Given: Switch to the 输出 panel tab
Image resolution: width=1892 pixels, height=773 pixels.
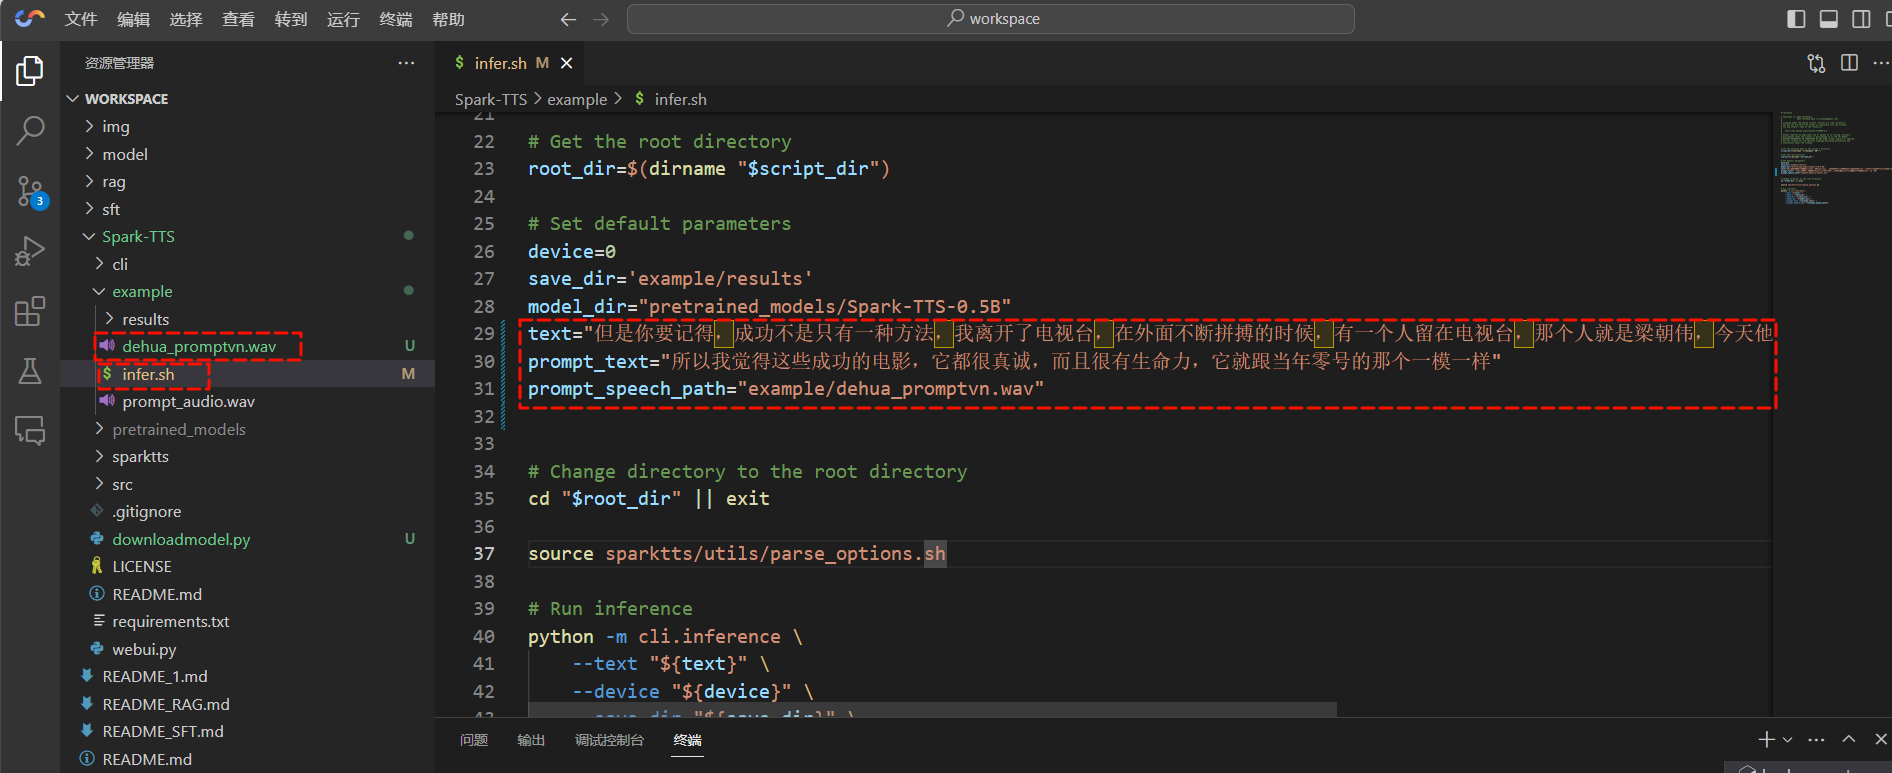Looking at the screenshot, I should click(531, 740).
